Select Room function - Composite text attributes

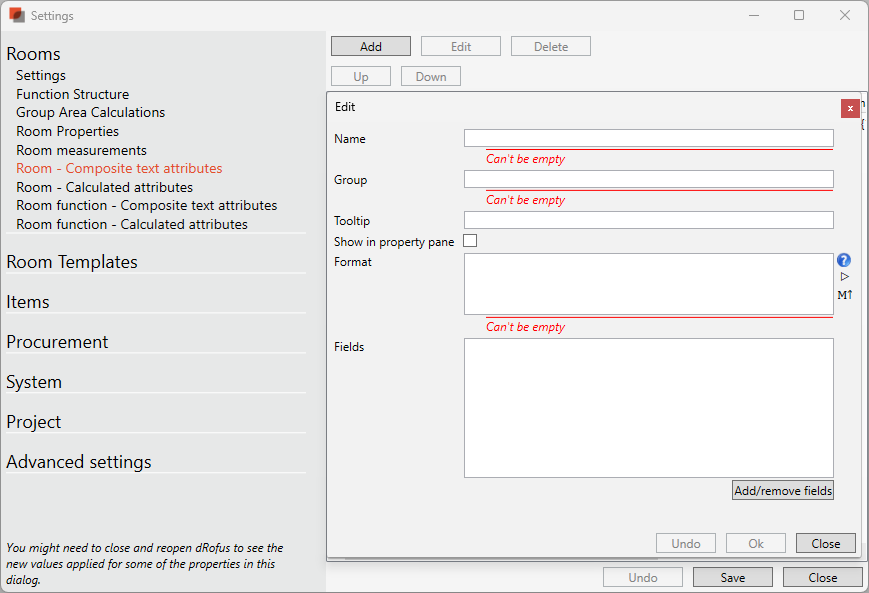pos(146,206)
